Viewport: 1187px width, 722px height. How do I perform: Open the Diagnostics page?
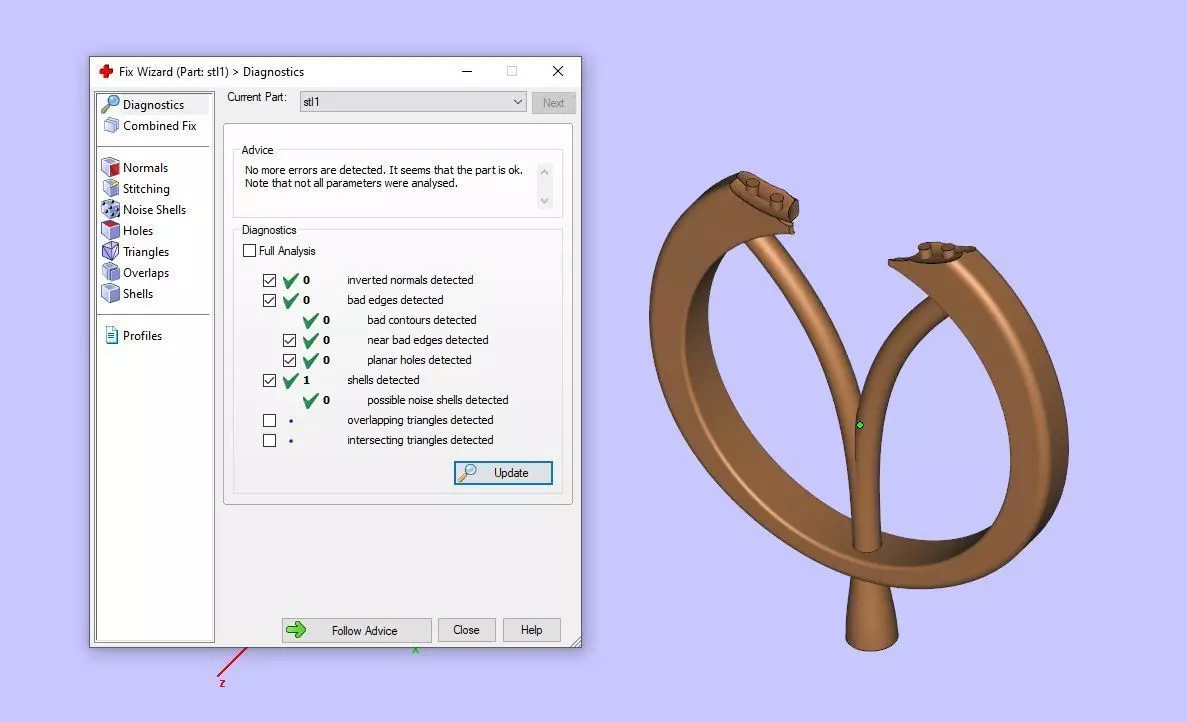[153, 104]
